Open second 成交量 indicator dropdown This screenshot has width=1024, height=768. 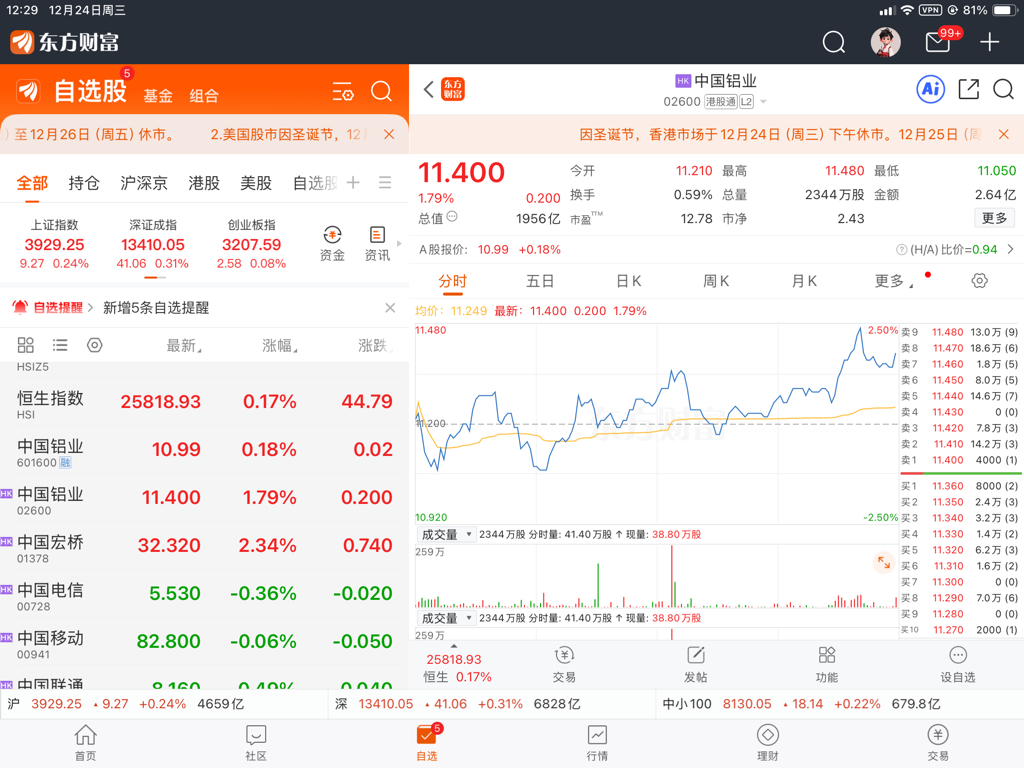[446, 618]
